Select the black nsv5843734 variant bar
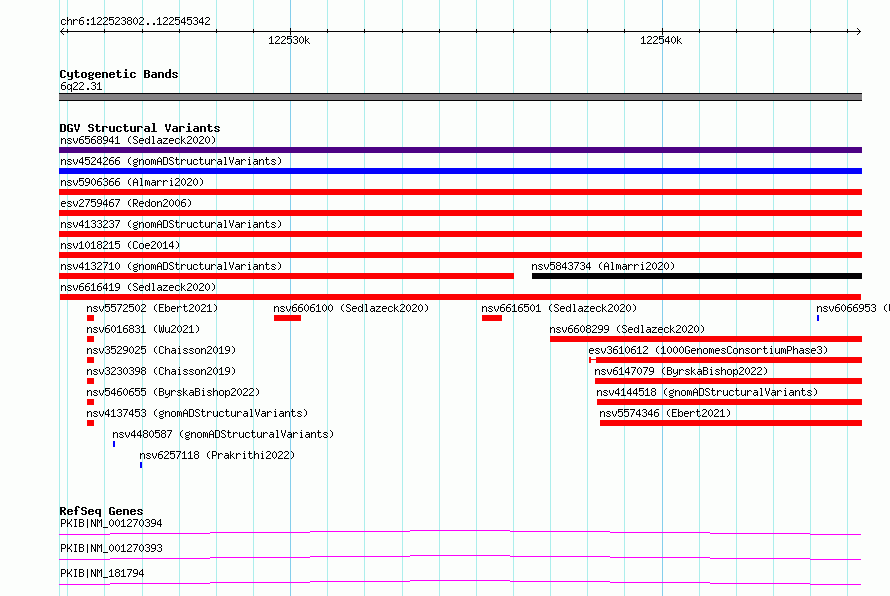 point(697,276)
